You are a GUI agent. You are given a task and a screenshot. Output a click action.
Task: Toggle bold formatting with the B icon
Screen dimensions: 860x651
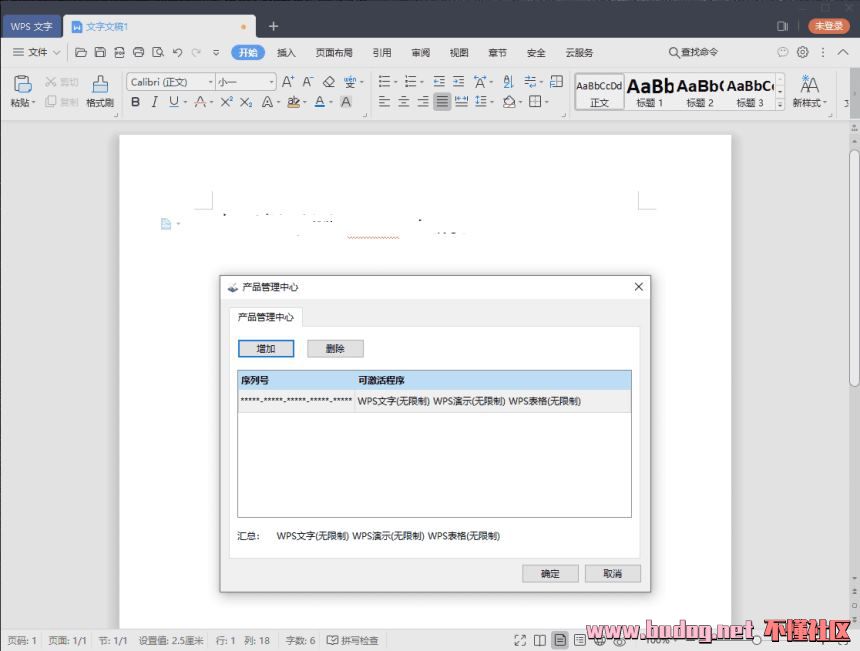coord(136,102)
